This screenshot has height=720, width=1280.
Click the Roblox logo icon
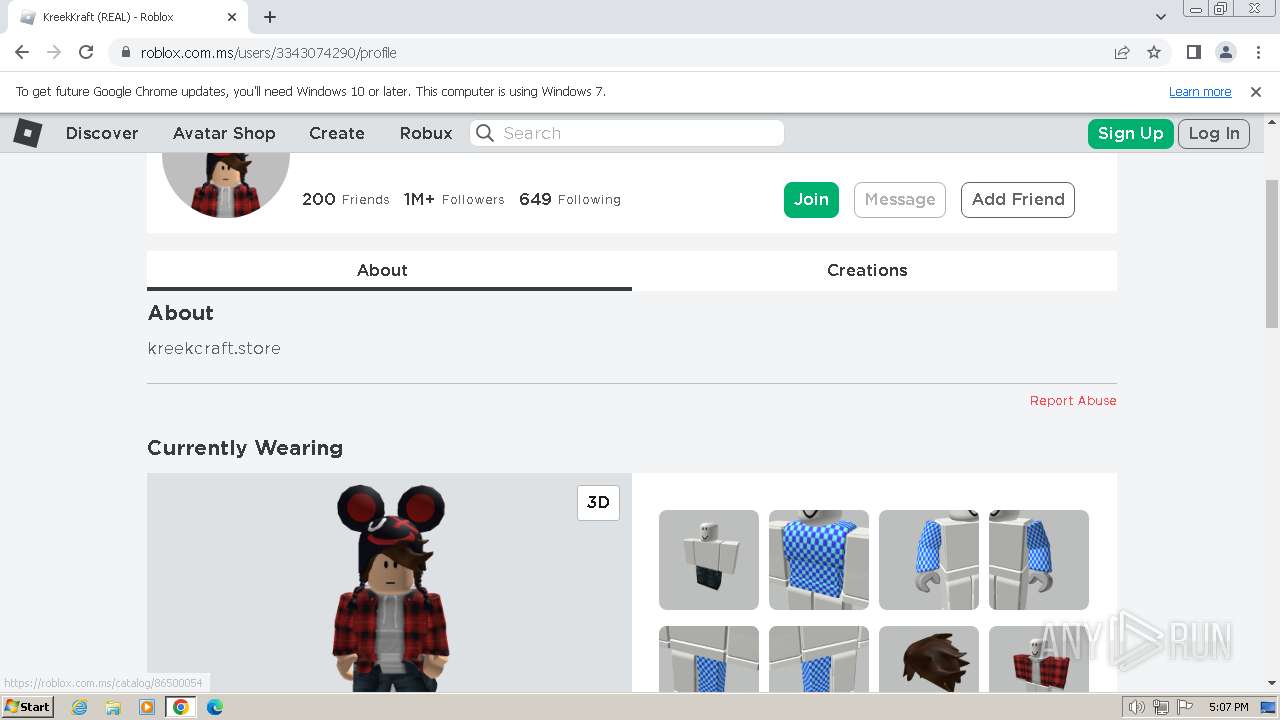(28, 133)
